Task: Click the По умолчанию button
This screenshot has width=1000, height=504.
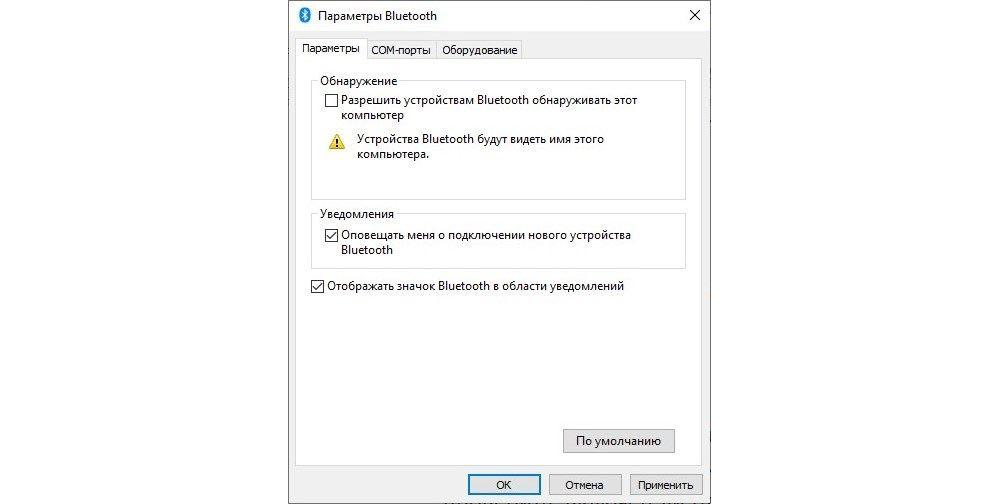Action: (619, 441)
